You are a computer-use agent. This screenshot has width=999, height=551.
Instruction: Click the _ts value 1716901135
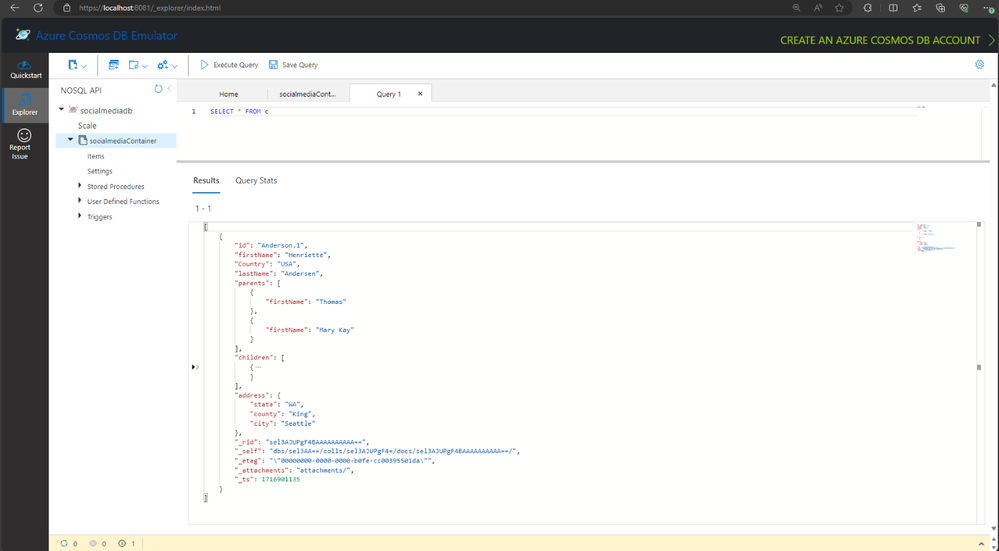click(x=280, y=479)
